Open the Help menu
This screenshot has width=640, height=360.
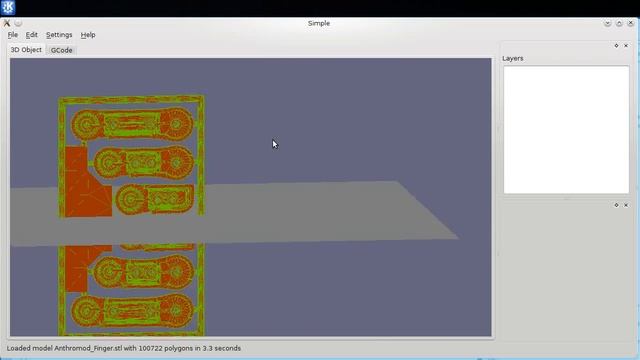(88, 35)
